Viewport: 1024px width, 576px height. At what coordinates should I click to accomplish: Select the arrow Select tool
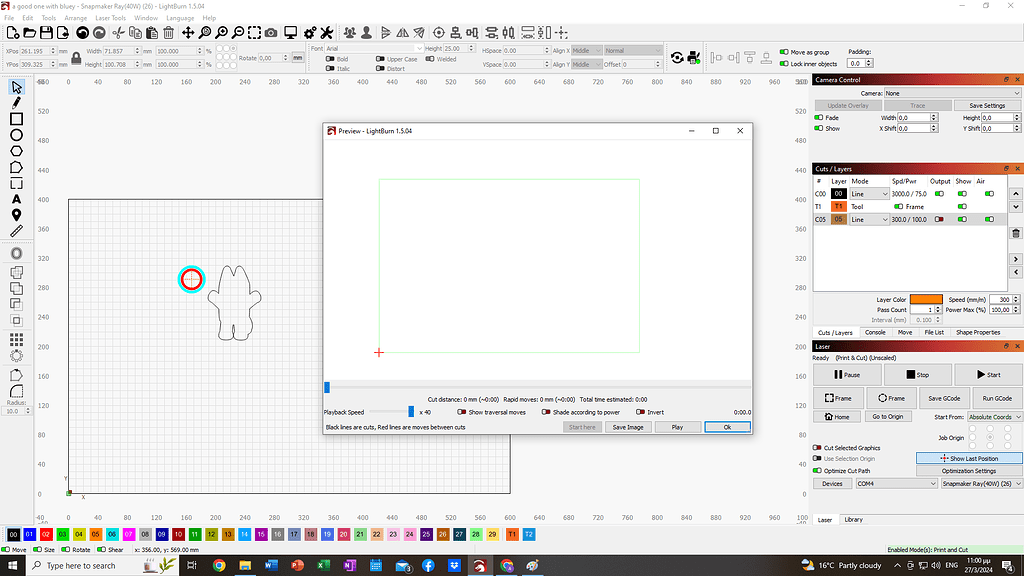(x=14, y=87)
